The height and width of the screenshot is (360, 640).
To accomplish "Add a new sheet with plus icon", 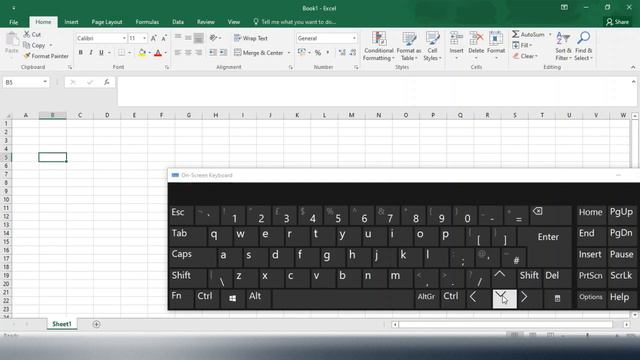I will pyautogui.click(x=96, y=324).
